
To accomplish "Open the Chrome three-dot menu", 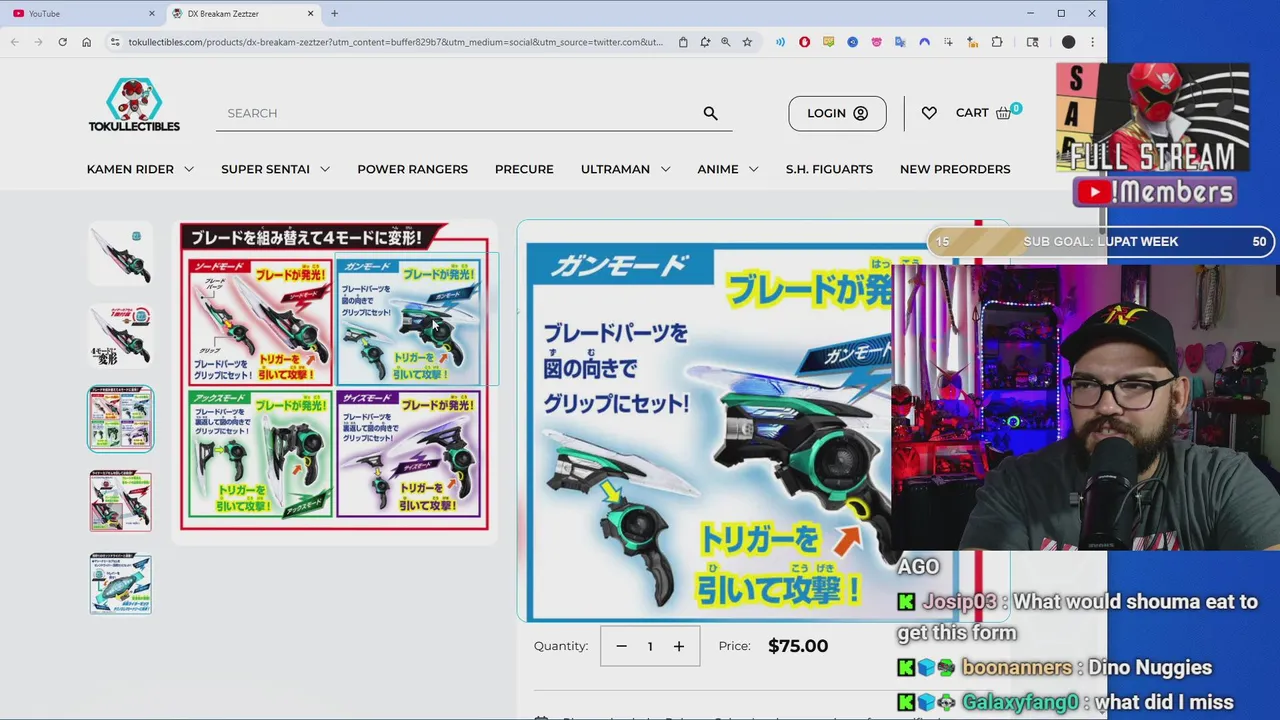I will pos(1092,42).
